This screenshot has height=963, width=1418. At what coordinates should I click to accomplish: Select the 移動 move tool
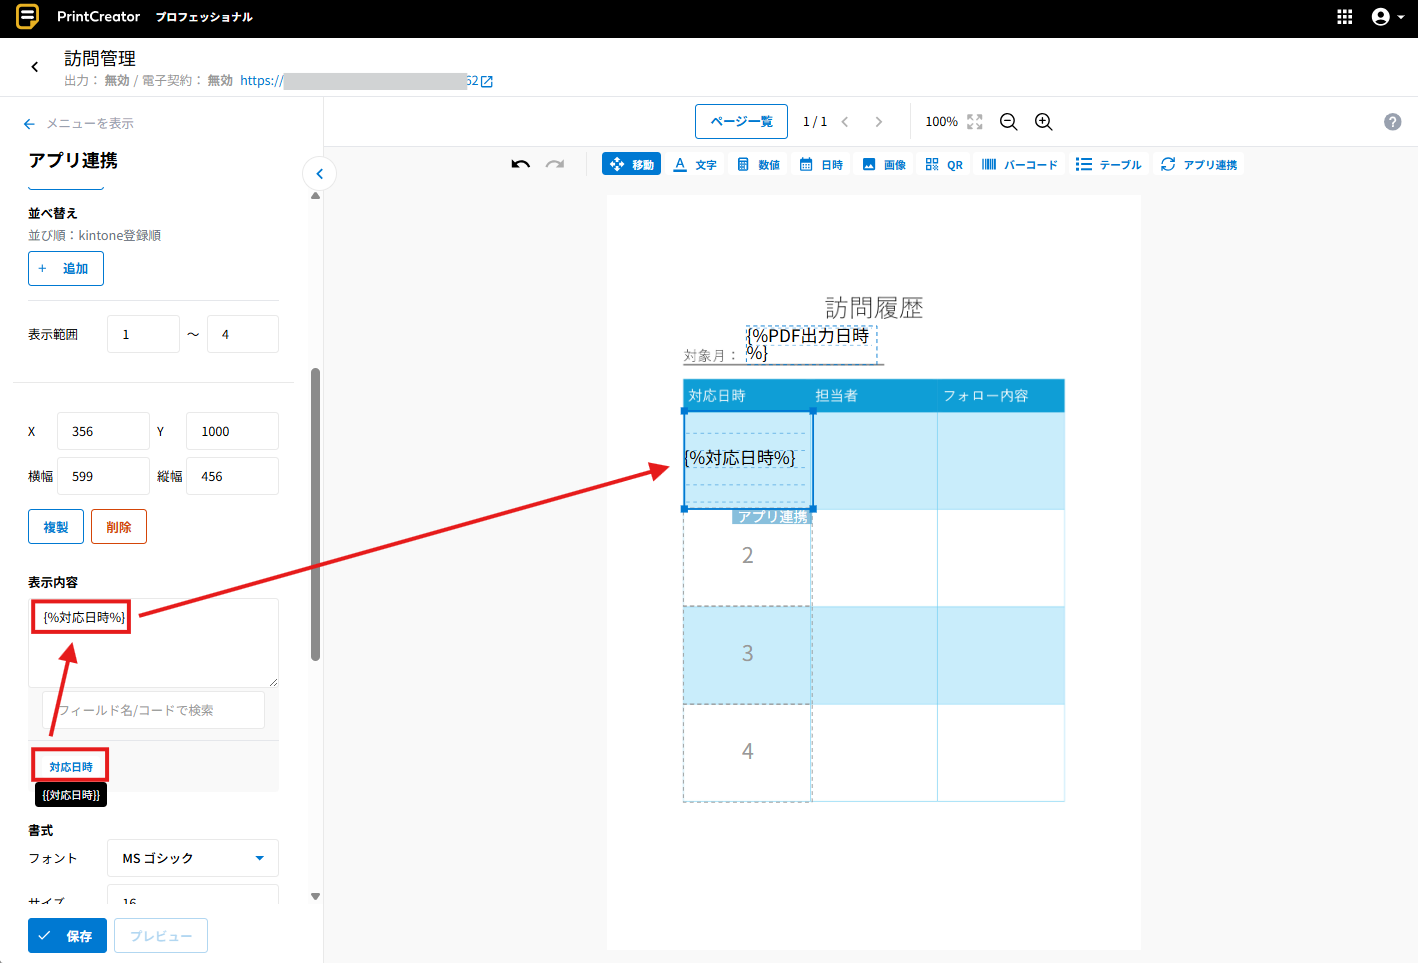point(632,164)
